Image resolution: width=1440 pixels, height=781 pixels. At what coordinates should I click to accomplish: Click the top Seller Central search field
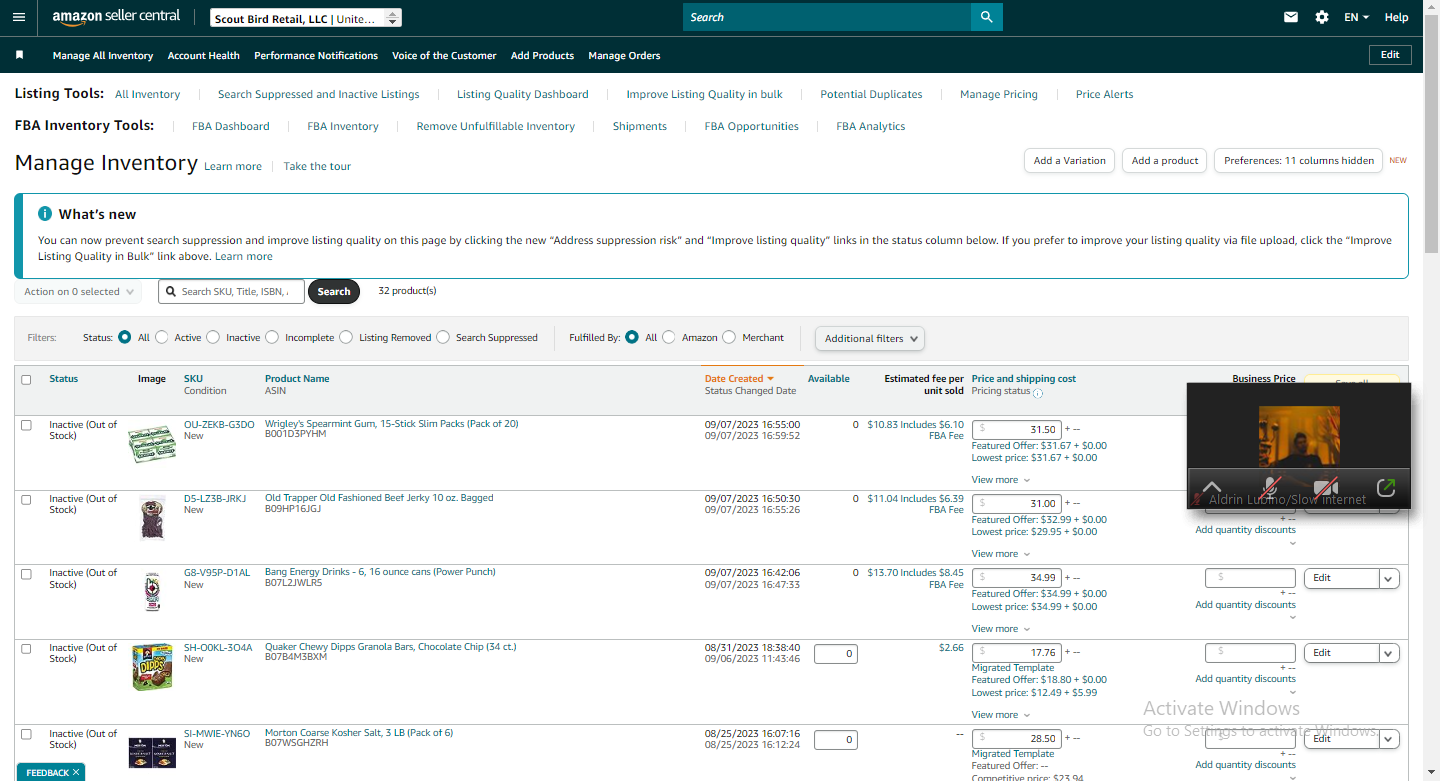coord(827,17)
